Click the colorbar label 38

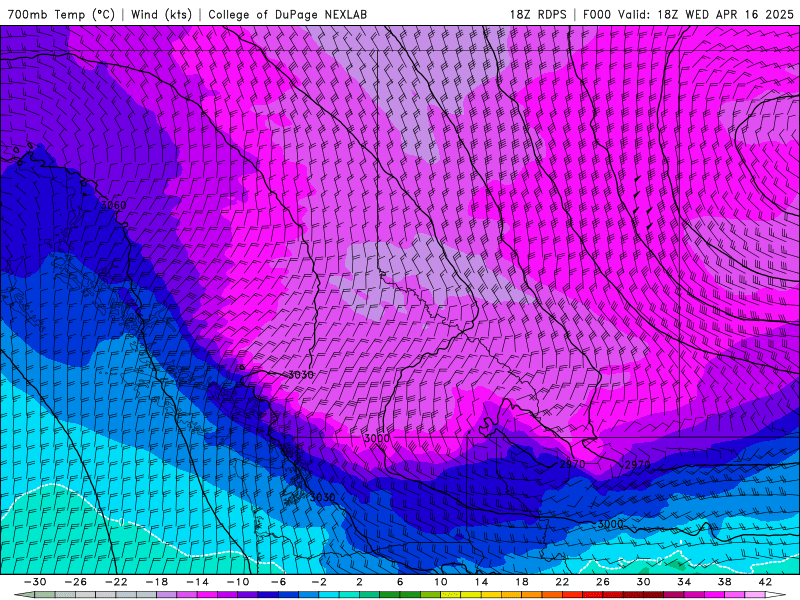click(724, 582)
